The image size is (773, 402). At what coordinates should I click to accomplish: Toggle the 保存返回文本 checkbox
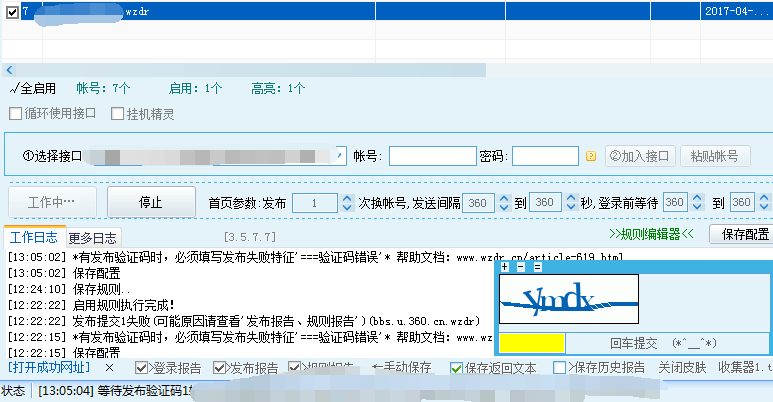coord(457,368)
